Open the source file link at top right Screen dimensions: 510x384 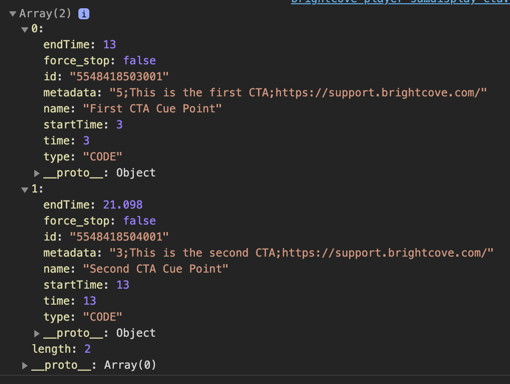400,2
